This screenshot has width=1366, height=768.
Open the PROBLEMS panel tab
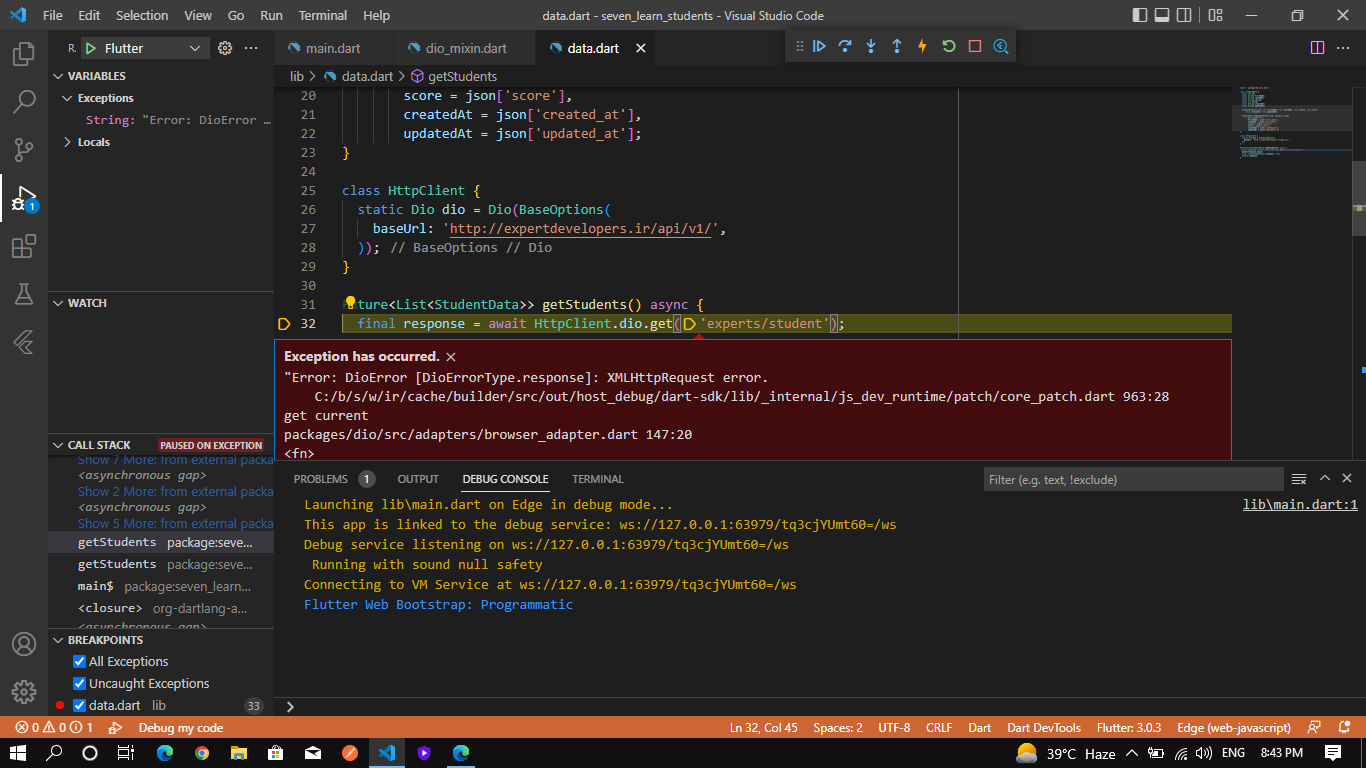(x=334, y=479)
